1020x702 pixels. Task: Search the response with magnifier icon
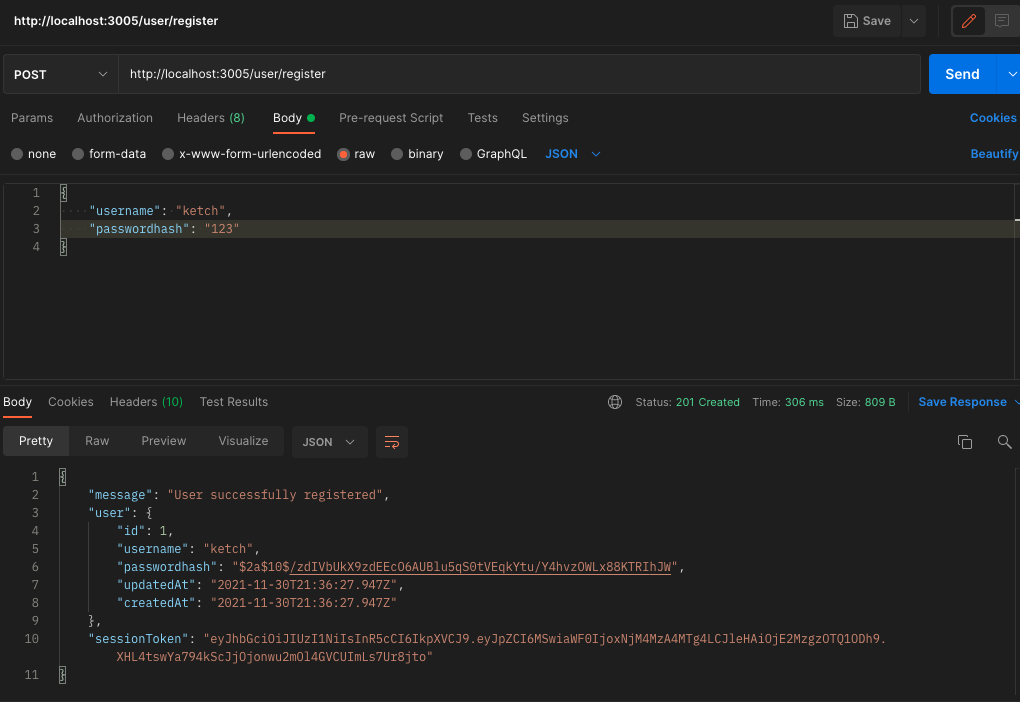click(x=1004, y=442)
